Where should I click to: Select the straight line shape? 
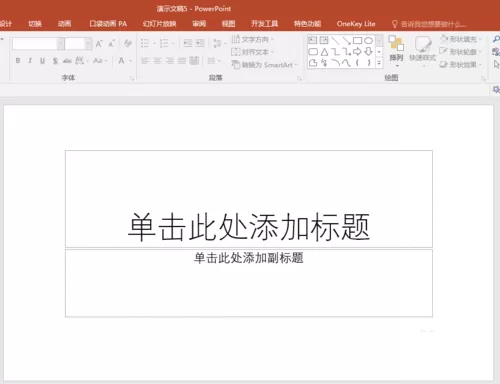point(335,41)
